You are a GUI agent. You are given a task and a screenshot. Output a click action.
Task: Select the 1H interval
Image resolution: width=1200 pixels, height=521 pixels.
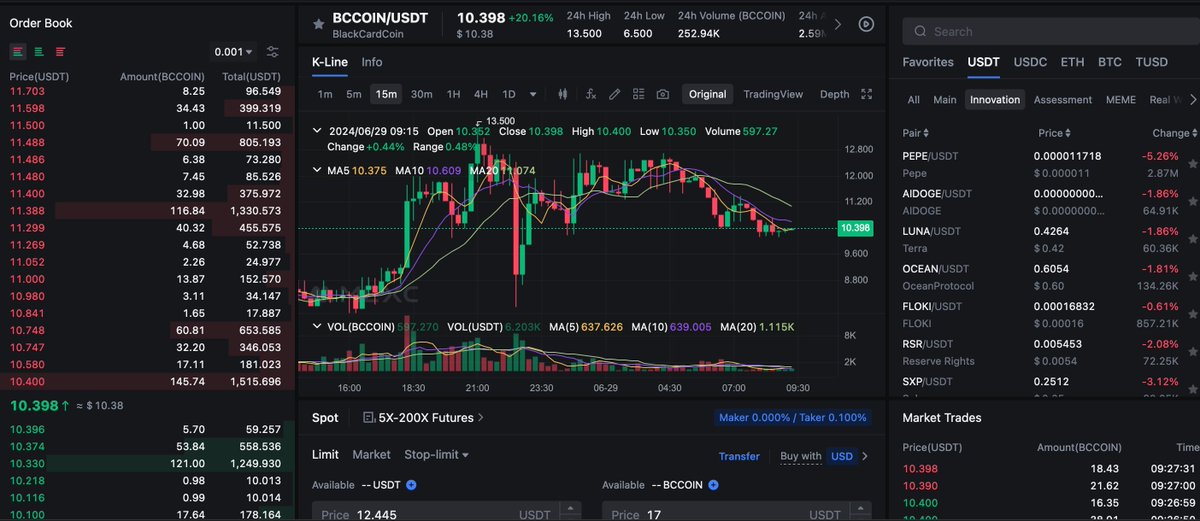click(x=454, y=94)
